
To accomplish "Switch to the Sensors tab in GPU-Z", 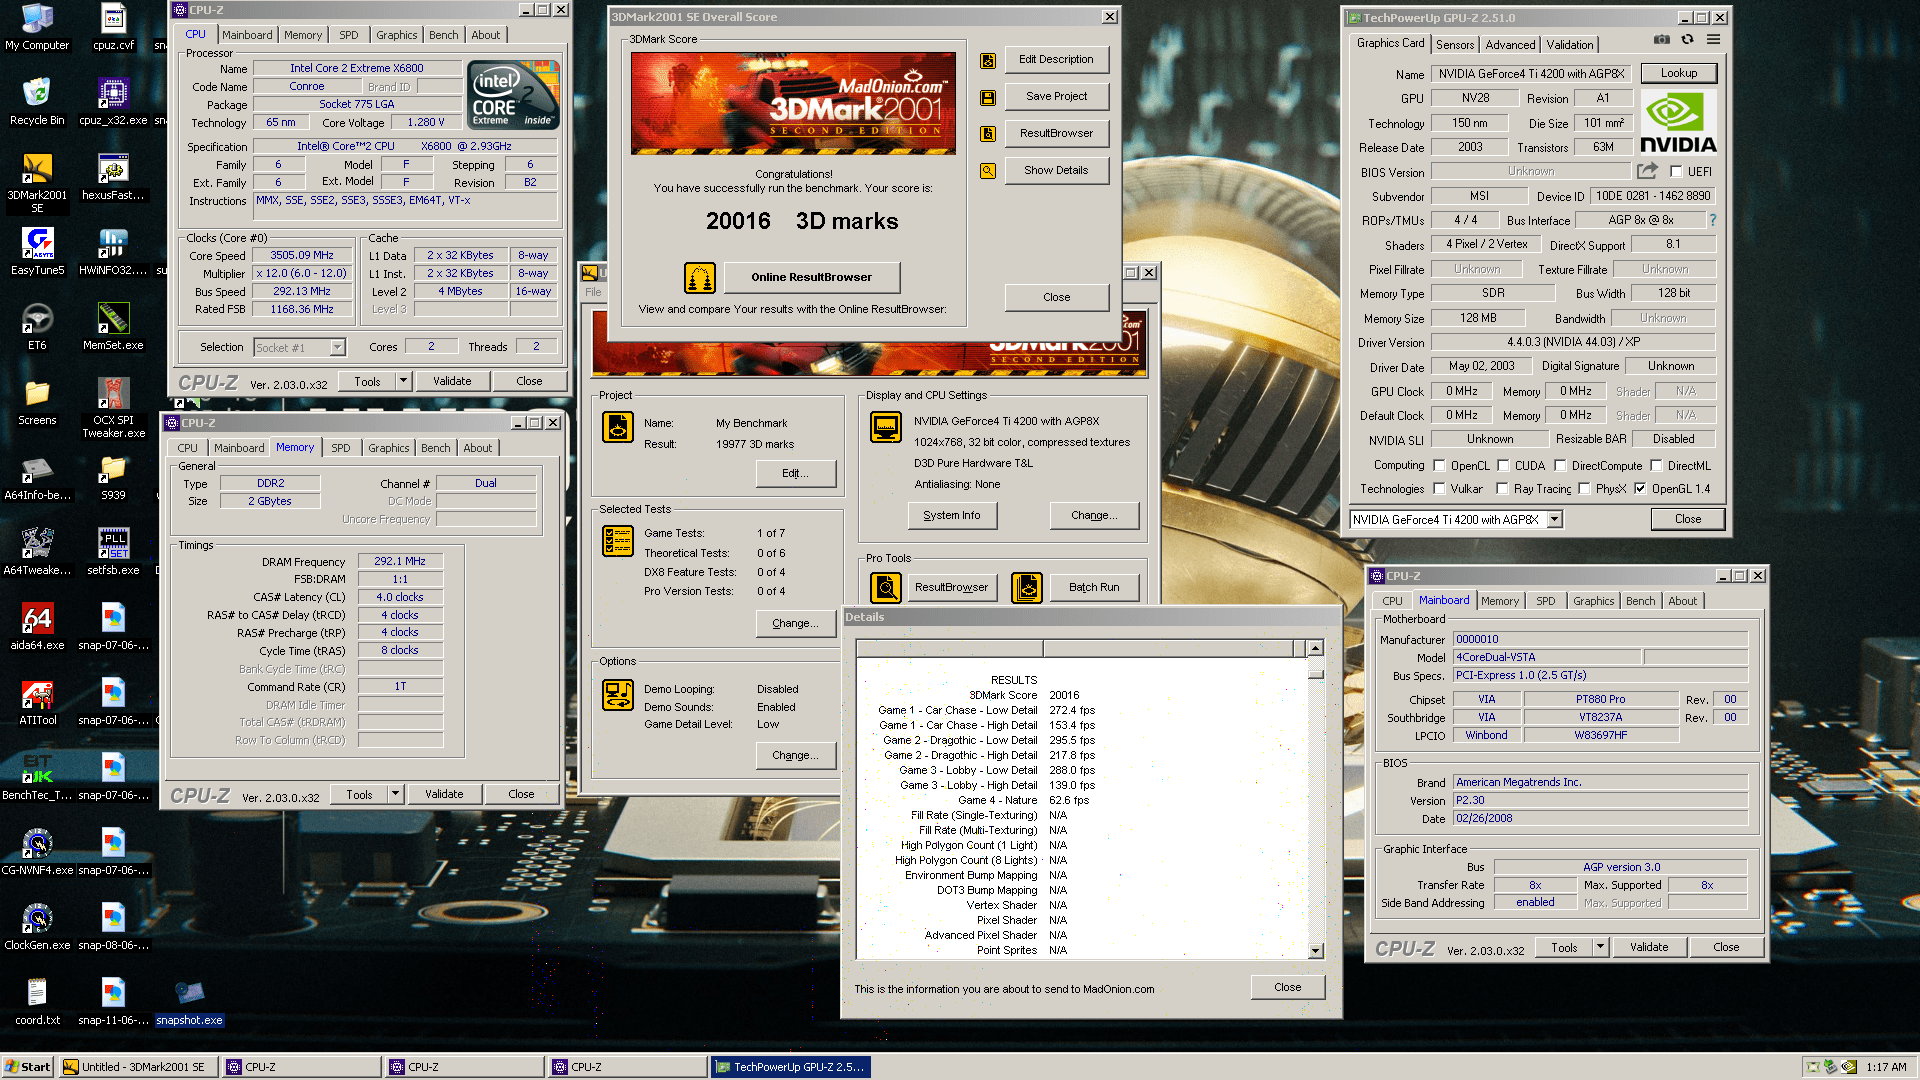I will point(1455,45).
